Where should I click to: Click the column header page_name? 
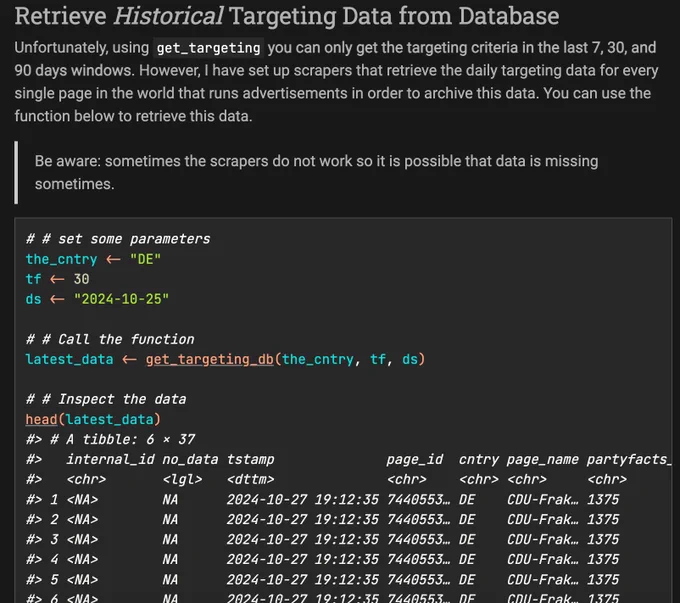543,459
